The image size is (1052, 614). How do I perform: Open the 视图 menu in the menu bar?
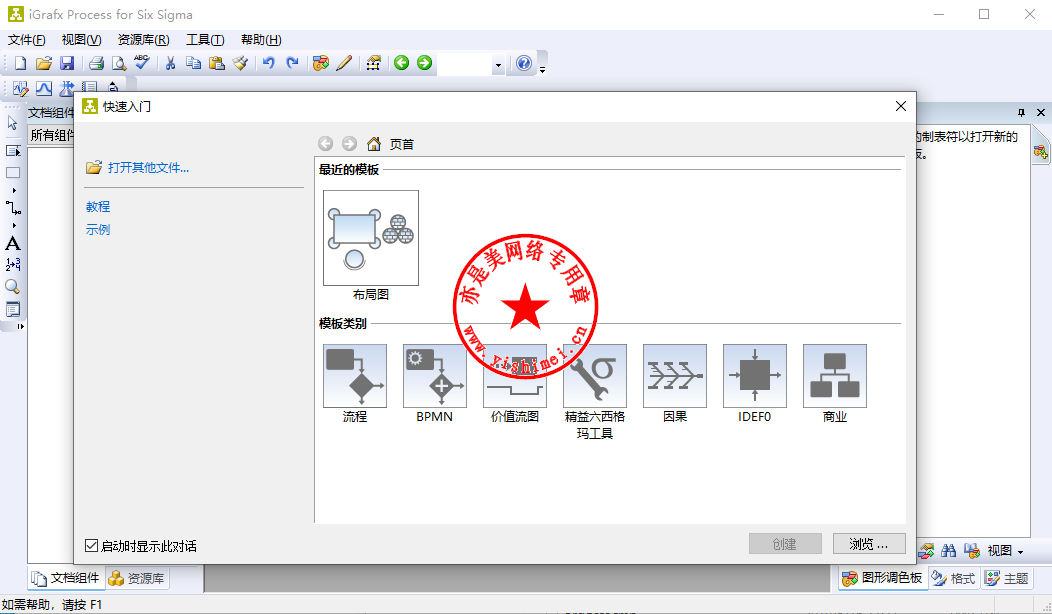coord(81,40)
